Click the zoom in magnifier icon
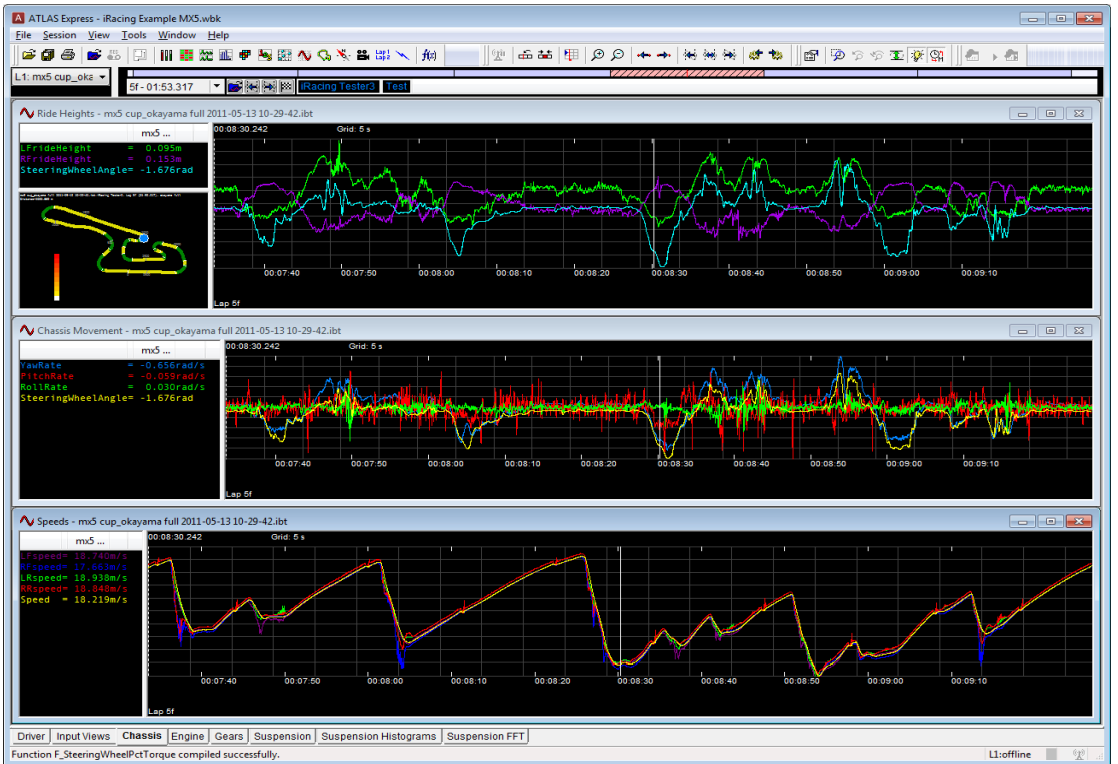1118x764 pixels. coord(597,55)
